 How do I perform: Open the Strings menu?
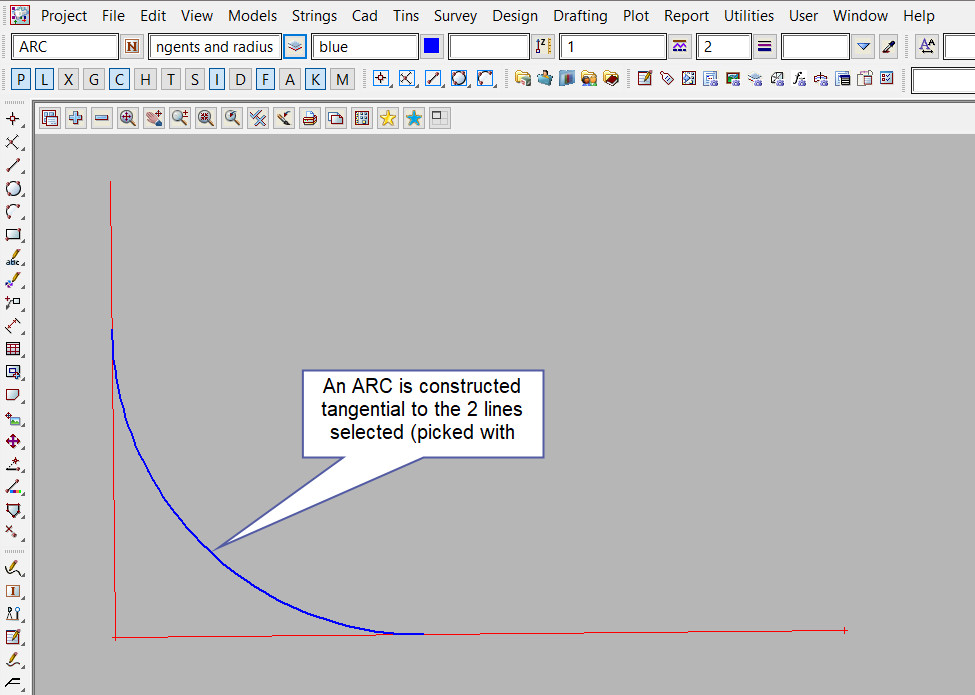point(315,16)
